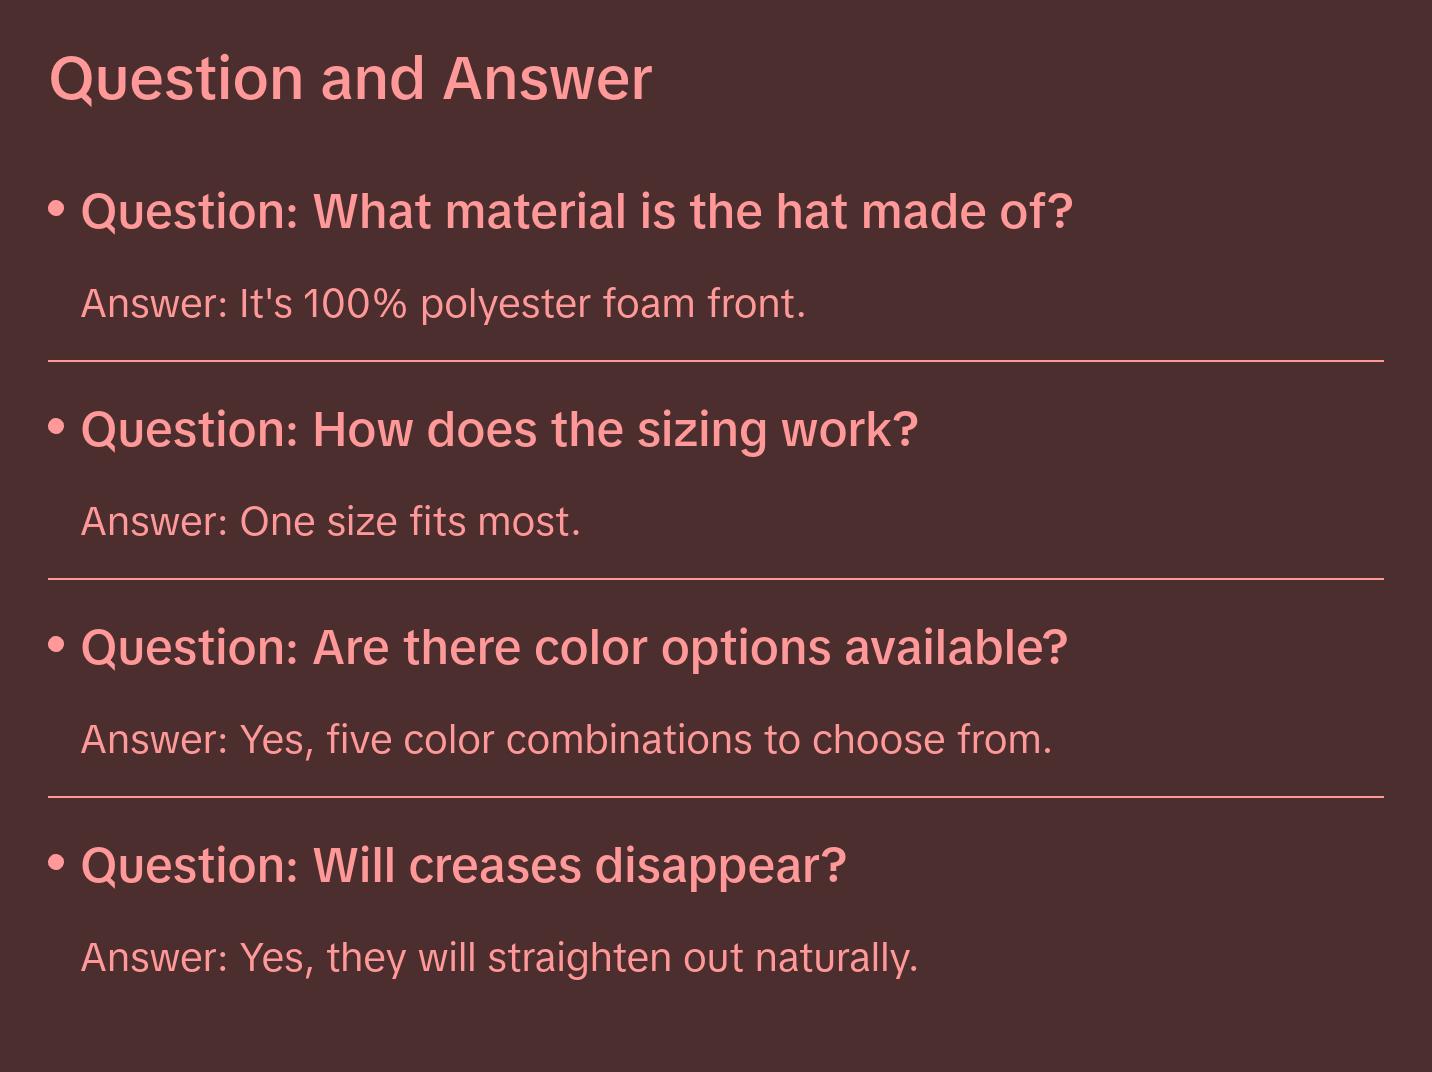Select the "One size fits most" answer
This screenshot has width=1432, height=1072.
[x=330, y=522]
